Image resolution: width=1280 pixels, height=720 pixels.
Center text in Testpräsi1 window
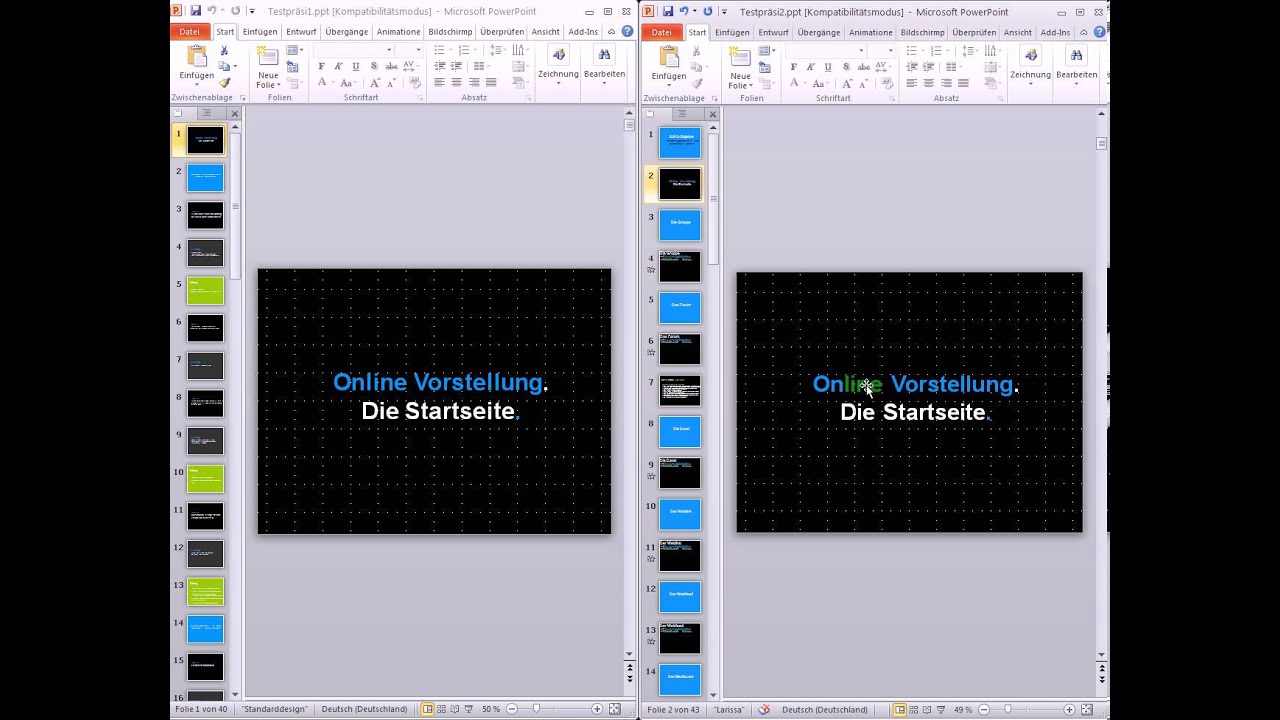(456, 83)
